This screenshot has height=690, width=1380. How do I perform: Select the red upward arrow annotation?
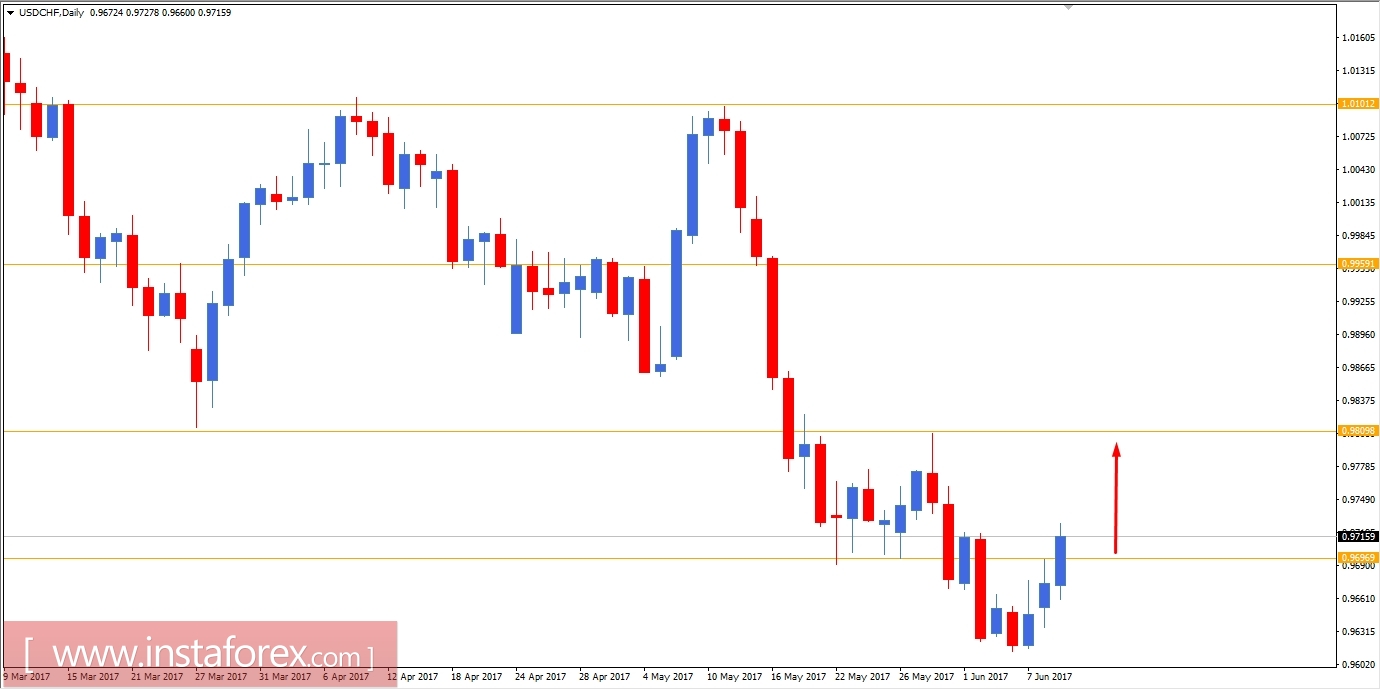(1116, 495)
